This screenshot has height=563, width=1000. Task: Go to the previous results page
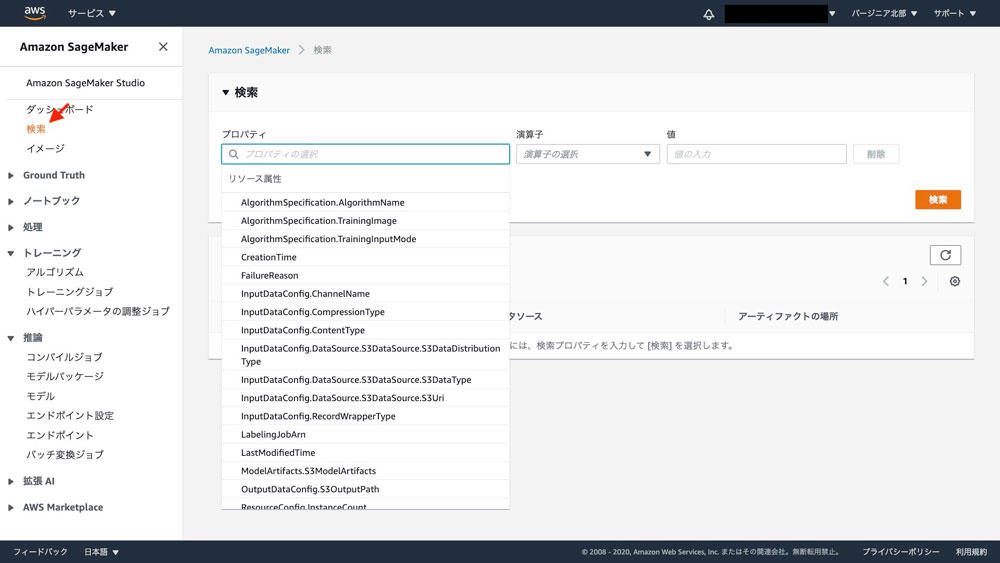point(886,281)
